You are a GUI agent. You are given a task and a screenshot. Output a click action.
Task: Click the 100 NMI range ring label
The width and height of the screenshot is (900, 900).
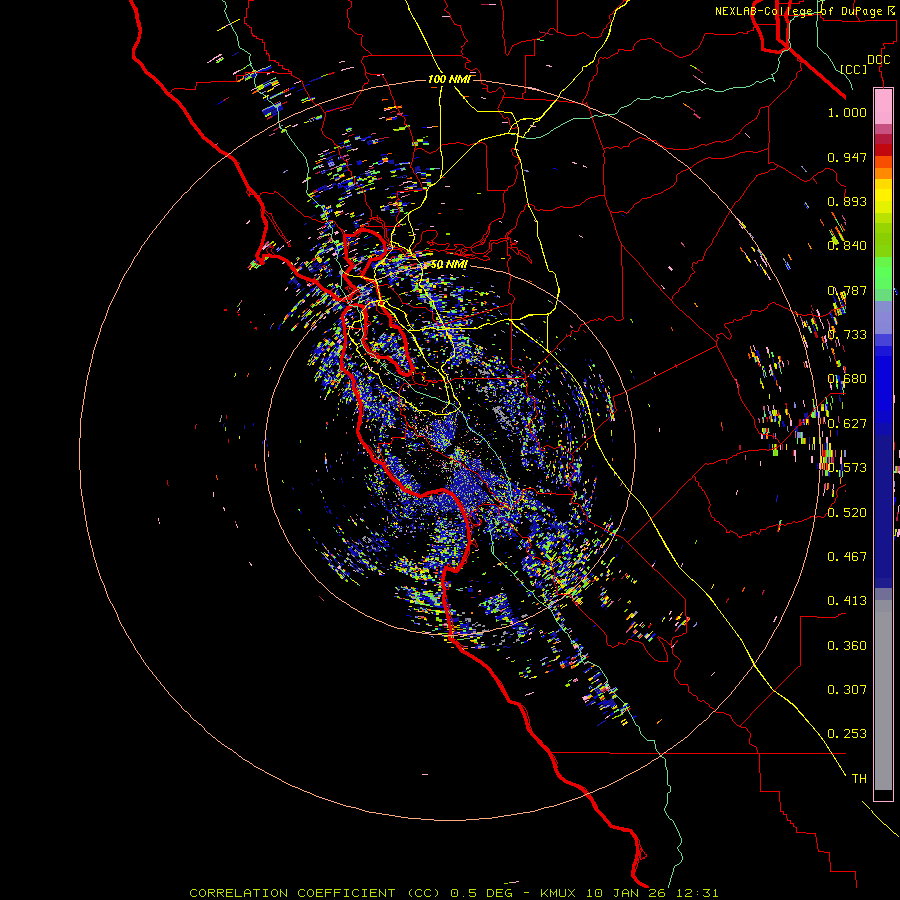coord(449,79)
